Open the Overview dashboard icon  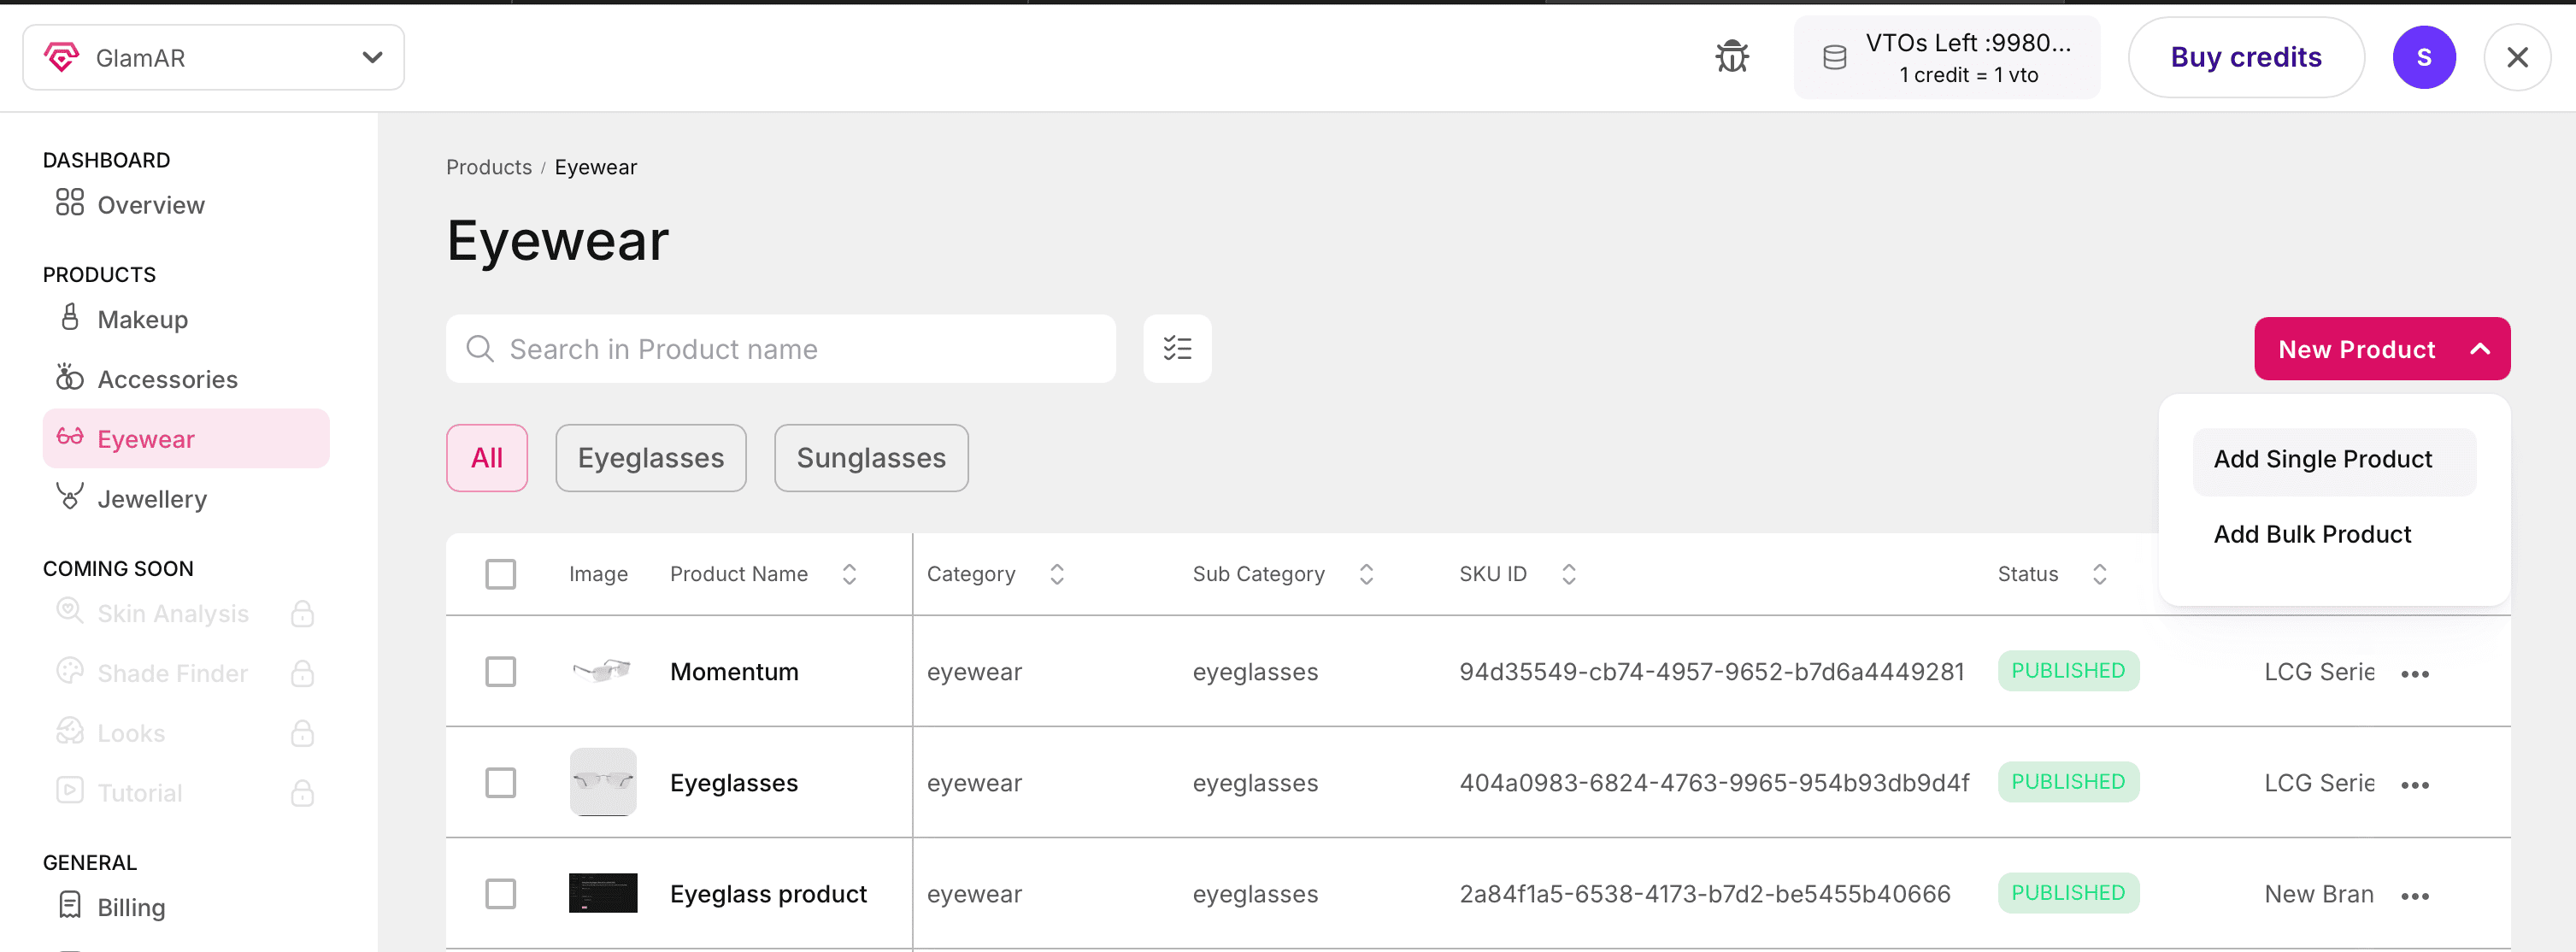click(x=70, y=203)
